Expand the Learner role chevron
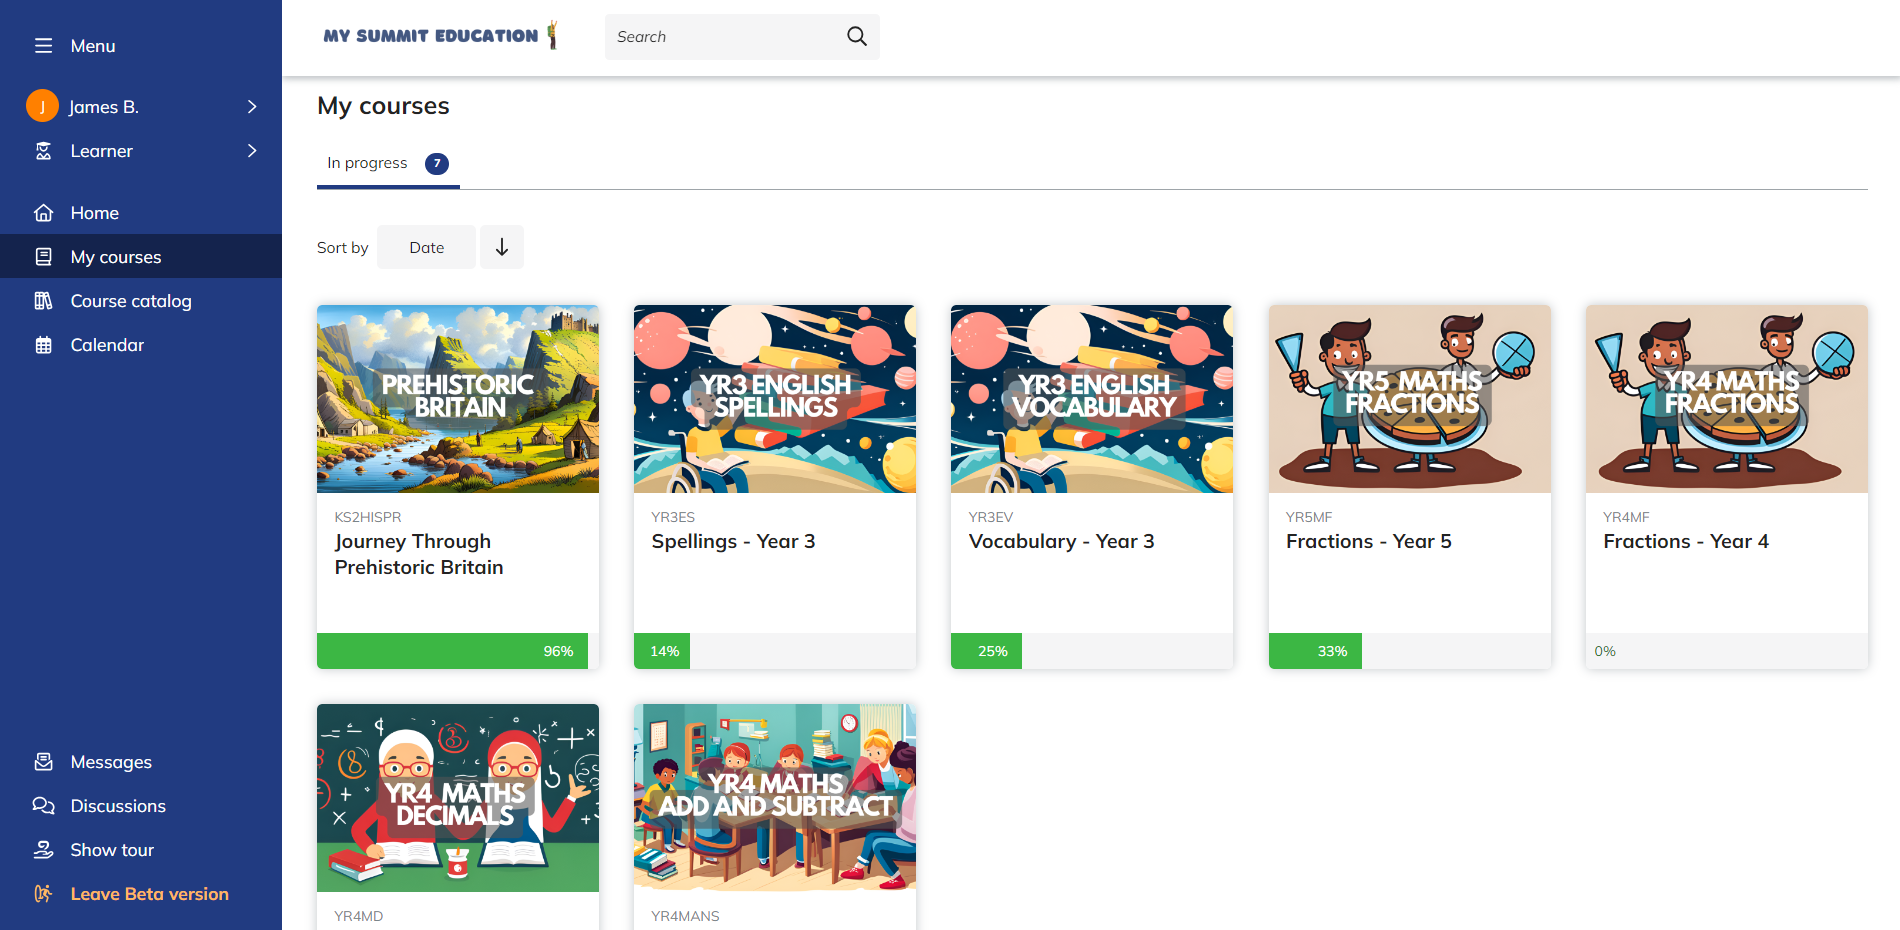1900x930 pixels. [252, 150]
